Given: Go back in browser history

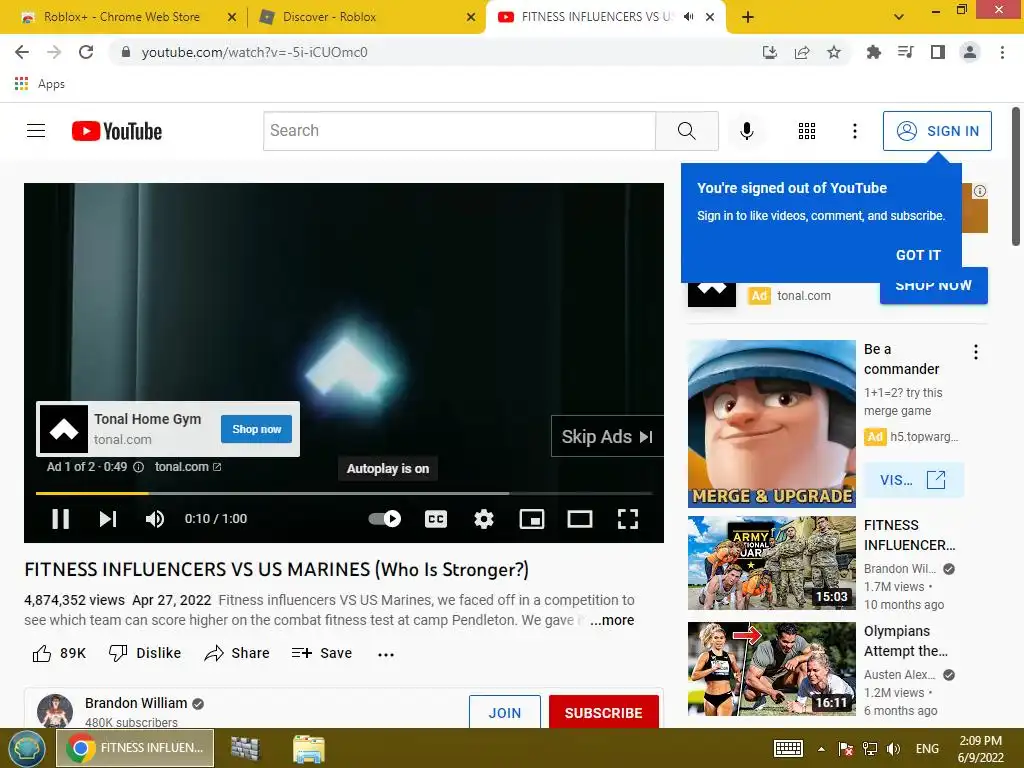Looking at the screenshot, I should point(22,52).
